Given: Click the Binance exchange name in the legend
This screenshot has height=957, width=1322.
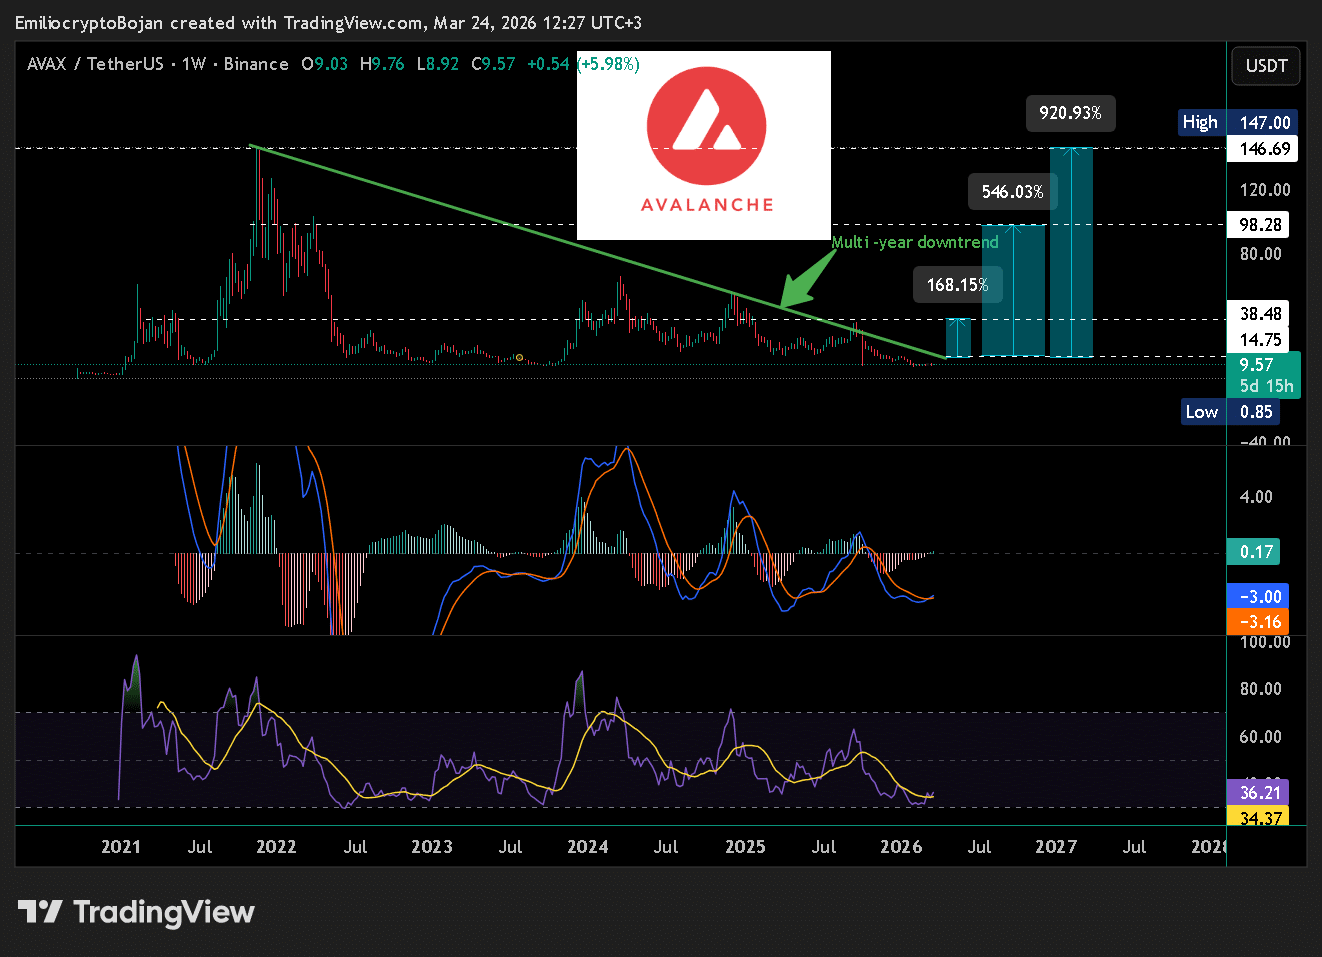Looking at the screenshot, I should (x=256, y=64).
